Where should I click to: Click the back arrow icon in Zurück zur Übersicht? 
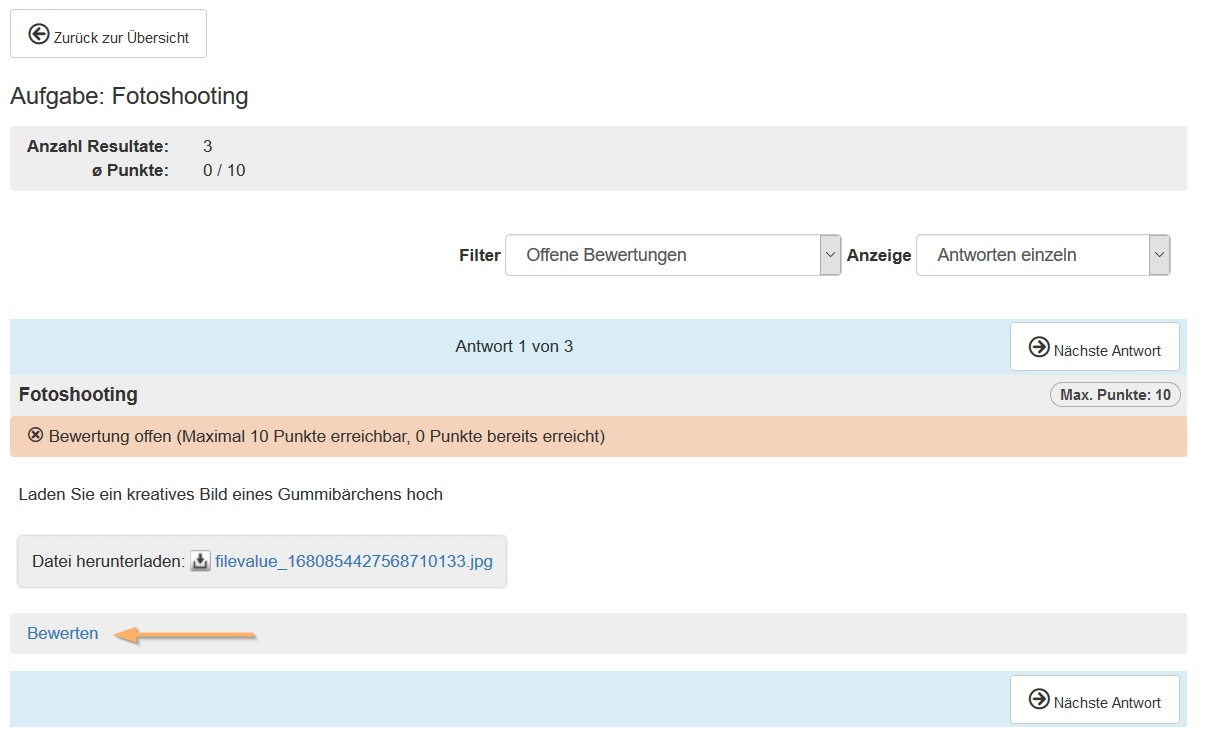pos(39,35)
